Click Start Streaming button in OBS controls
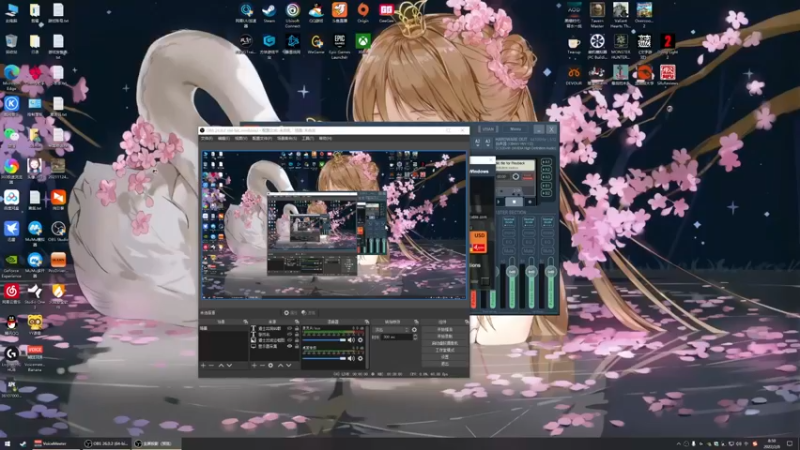The image size is (800, 450). [444, 330]
